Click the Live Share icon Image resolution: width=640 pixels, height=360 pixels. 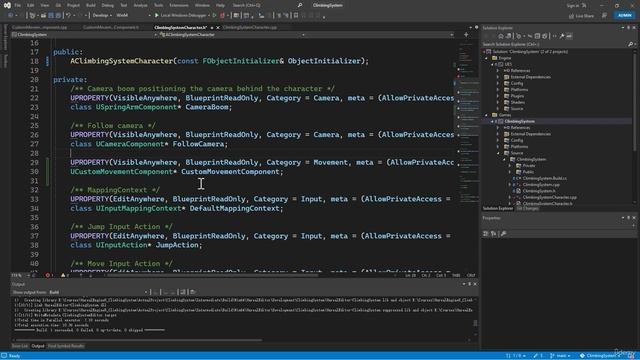(571, 16)
